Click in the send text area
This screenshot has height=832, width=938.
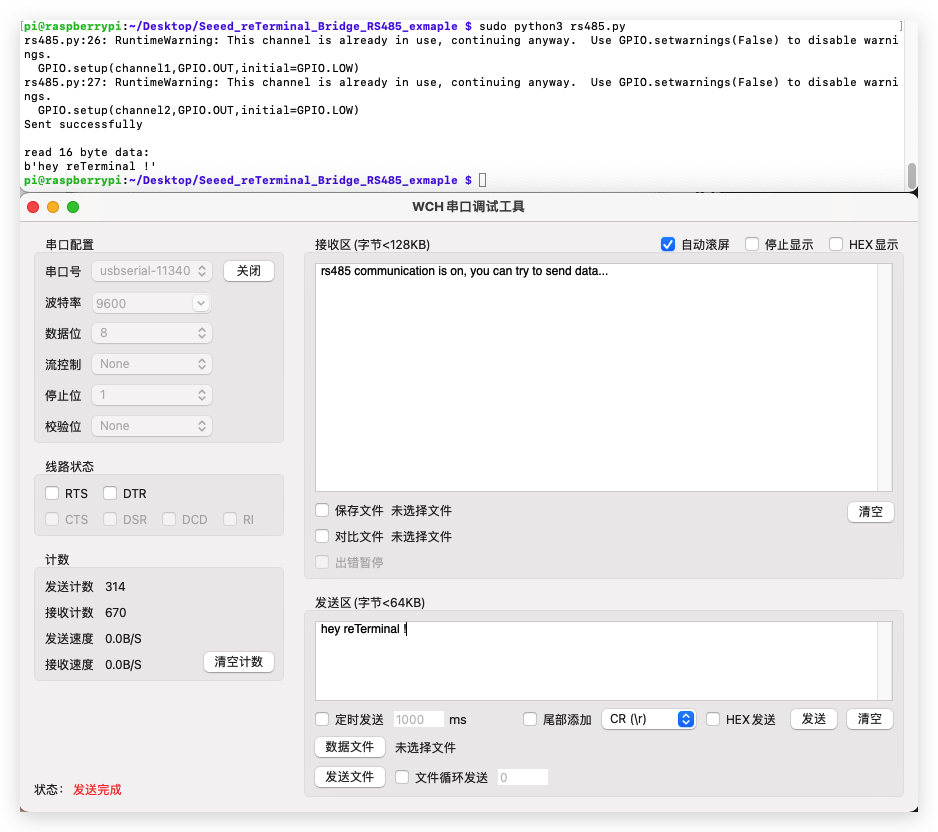596,661
